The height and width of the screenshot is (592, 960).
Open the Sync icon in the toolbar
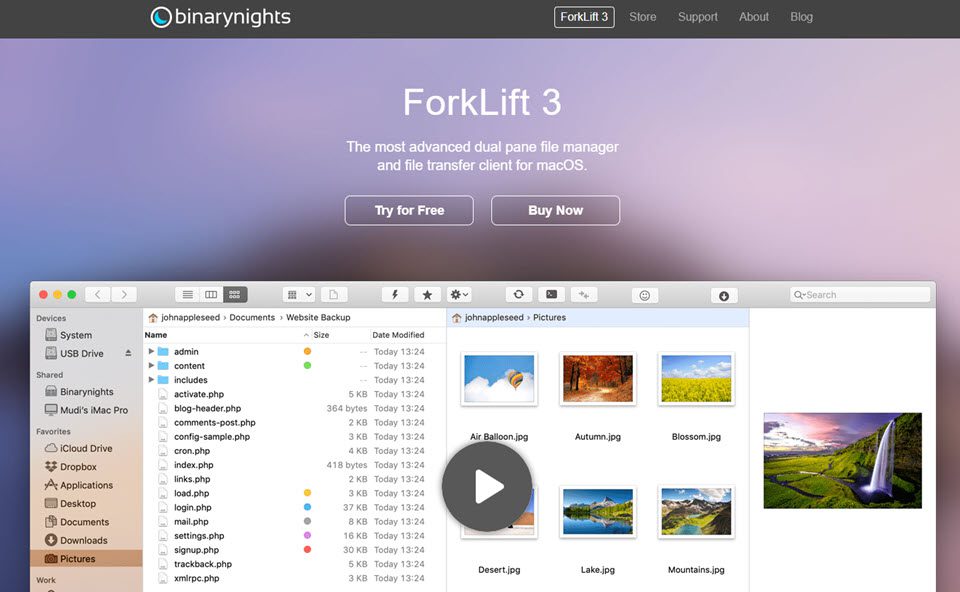coord(519,294)
